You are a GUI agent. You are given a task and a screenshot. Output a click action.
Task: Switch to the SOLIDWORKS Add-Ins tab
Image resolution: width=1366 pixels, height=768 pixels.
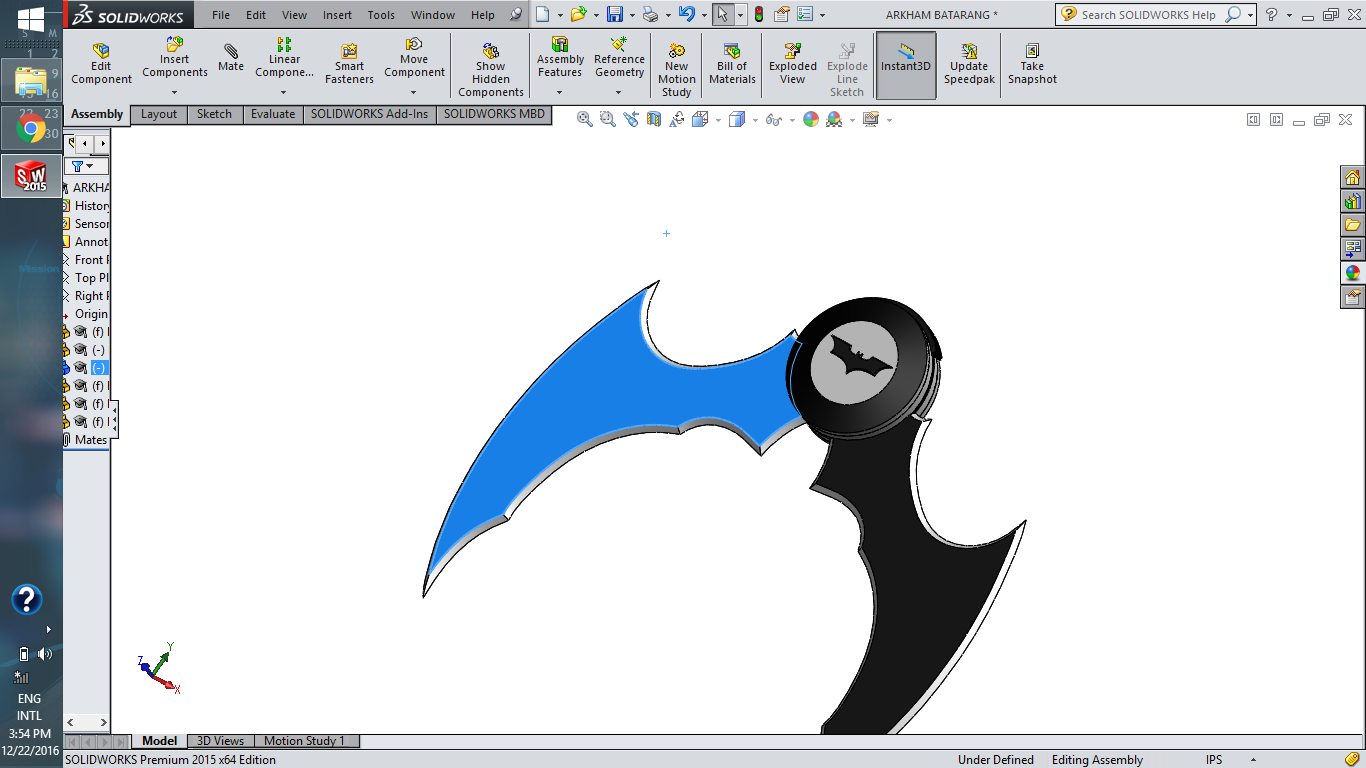click(369, 114)
